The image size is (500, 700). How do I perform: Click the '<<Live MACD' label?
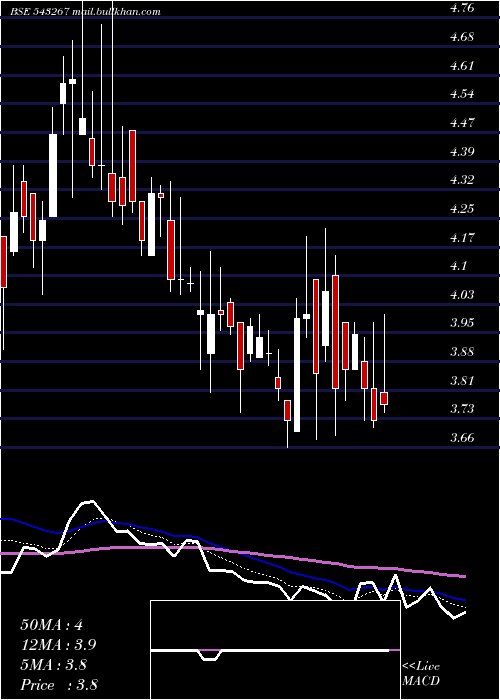(421, 674)
